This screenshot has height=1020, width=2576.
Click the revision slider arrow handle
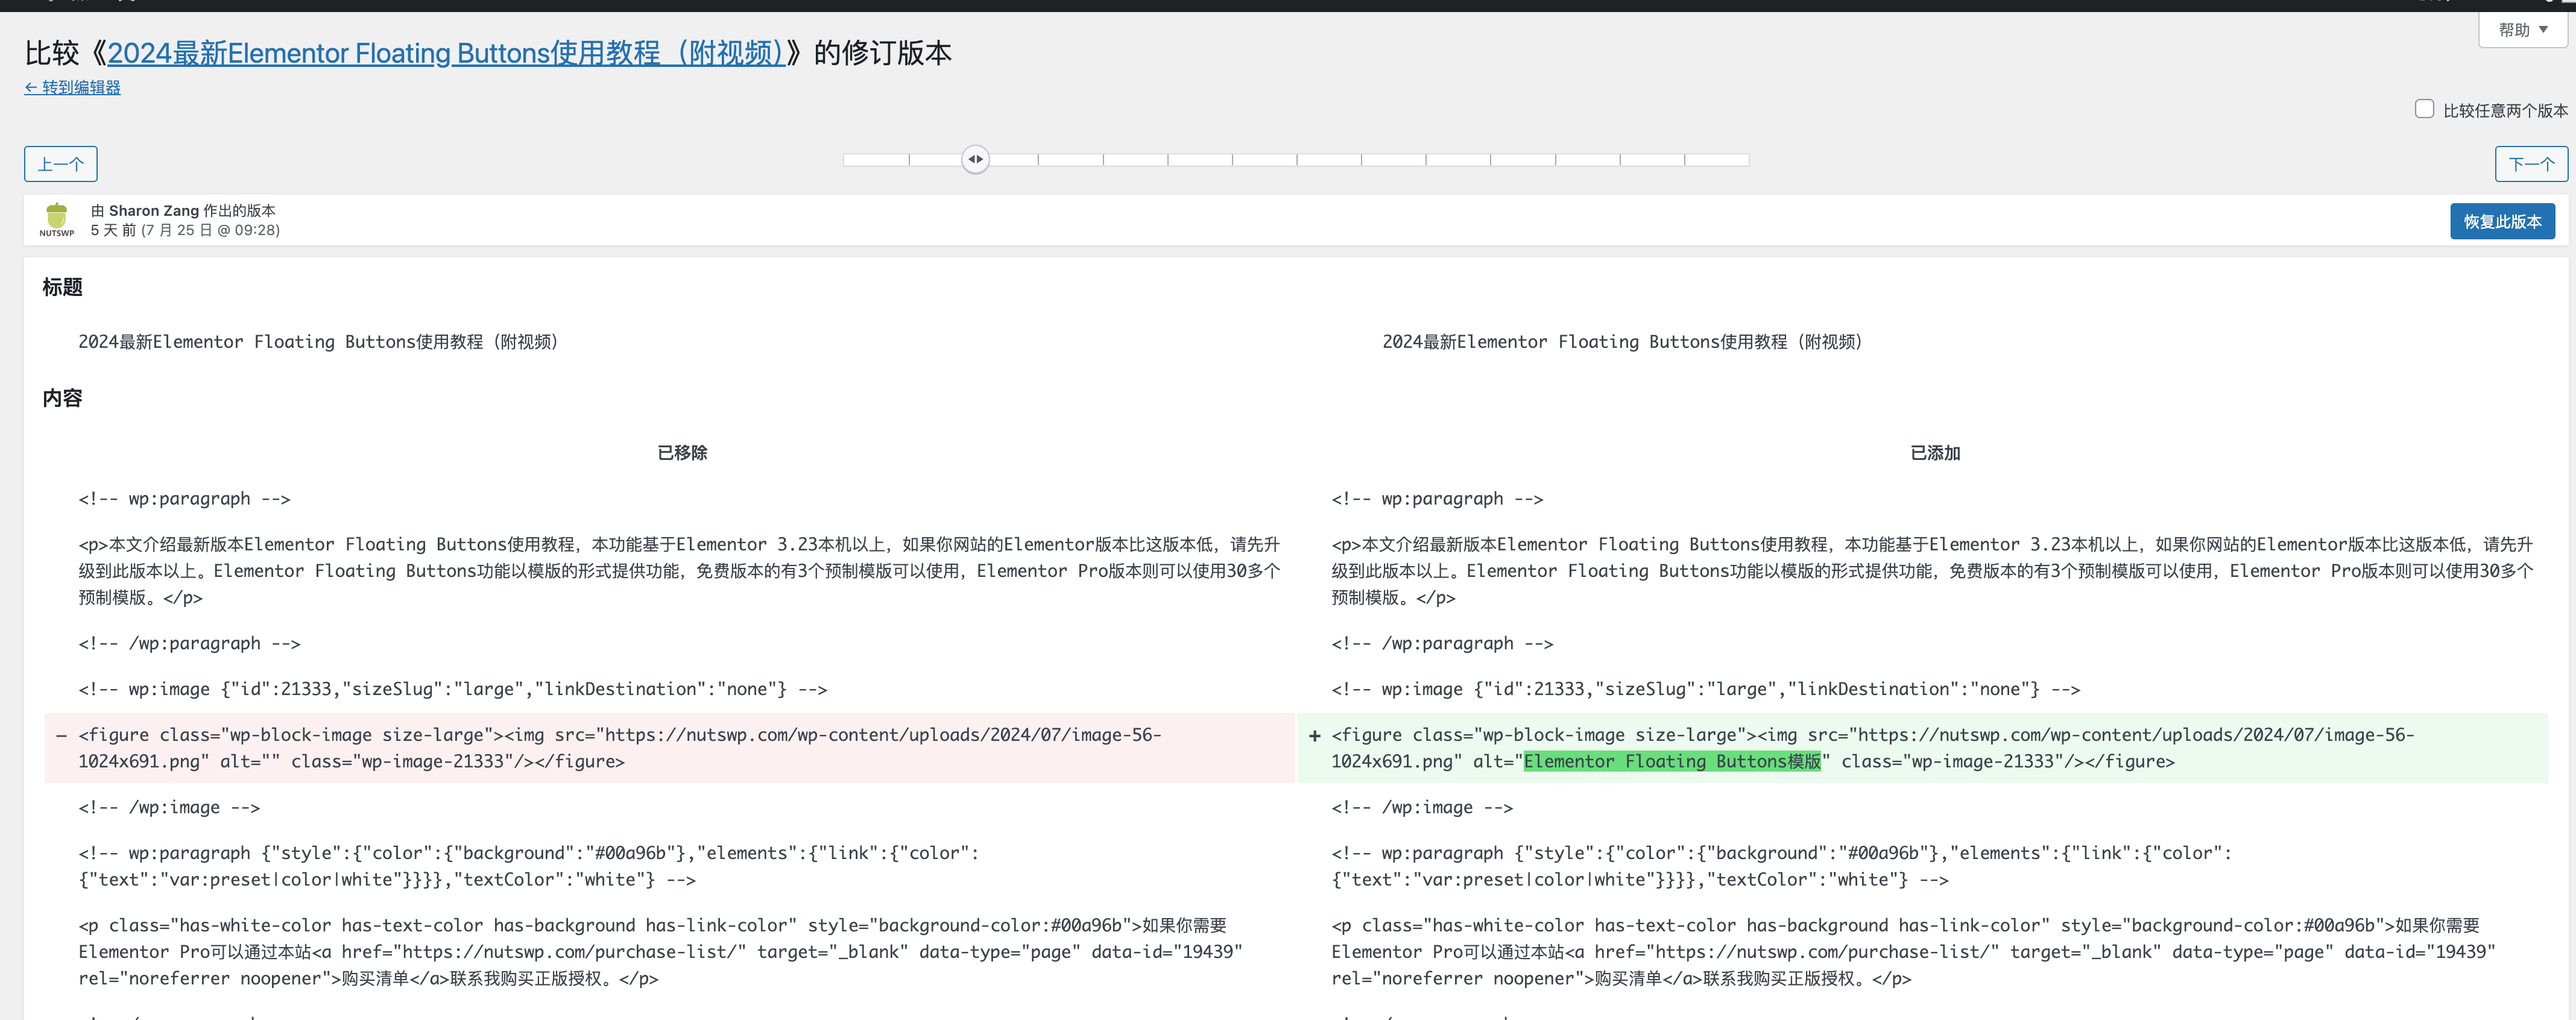pyautogui.click(x=975, y=159)
